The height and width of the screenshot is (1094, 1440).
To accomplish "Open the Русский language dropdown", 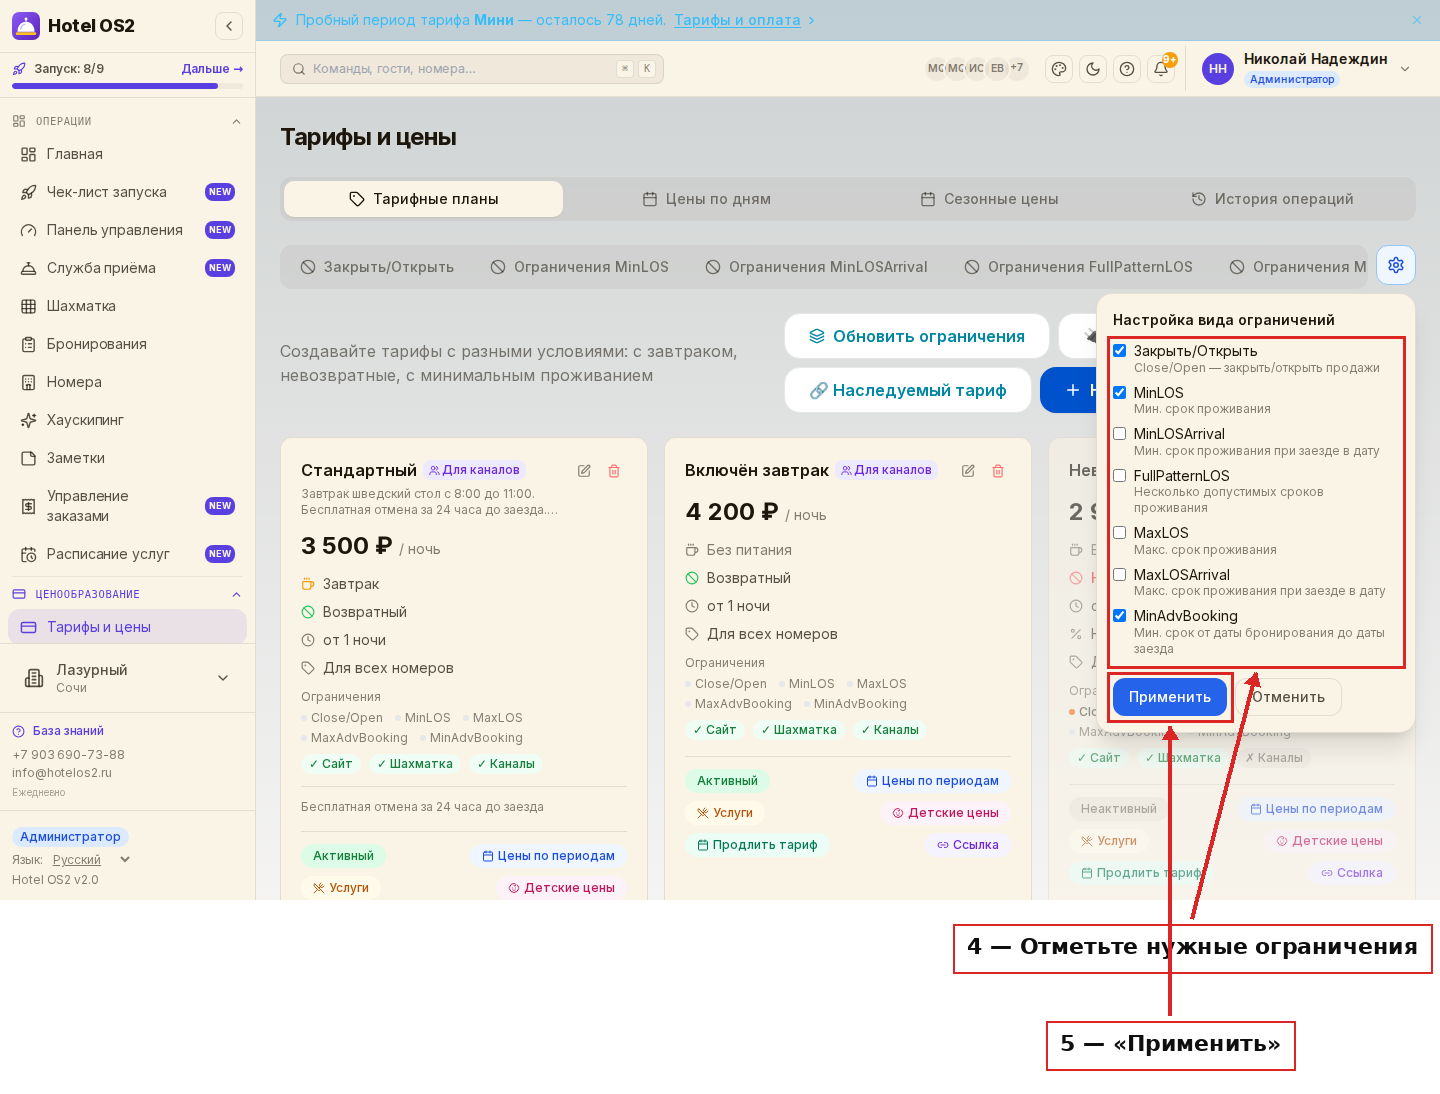I will [90, 860].
